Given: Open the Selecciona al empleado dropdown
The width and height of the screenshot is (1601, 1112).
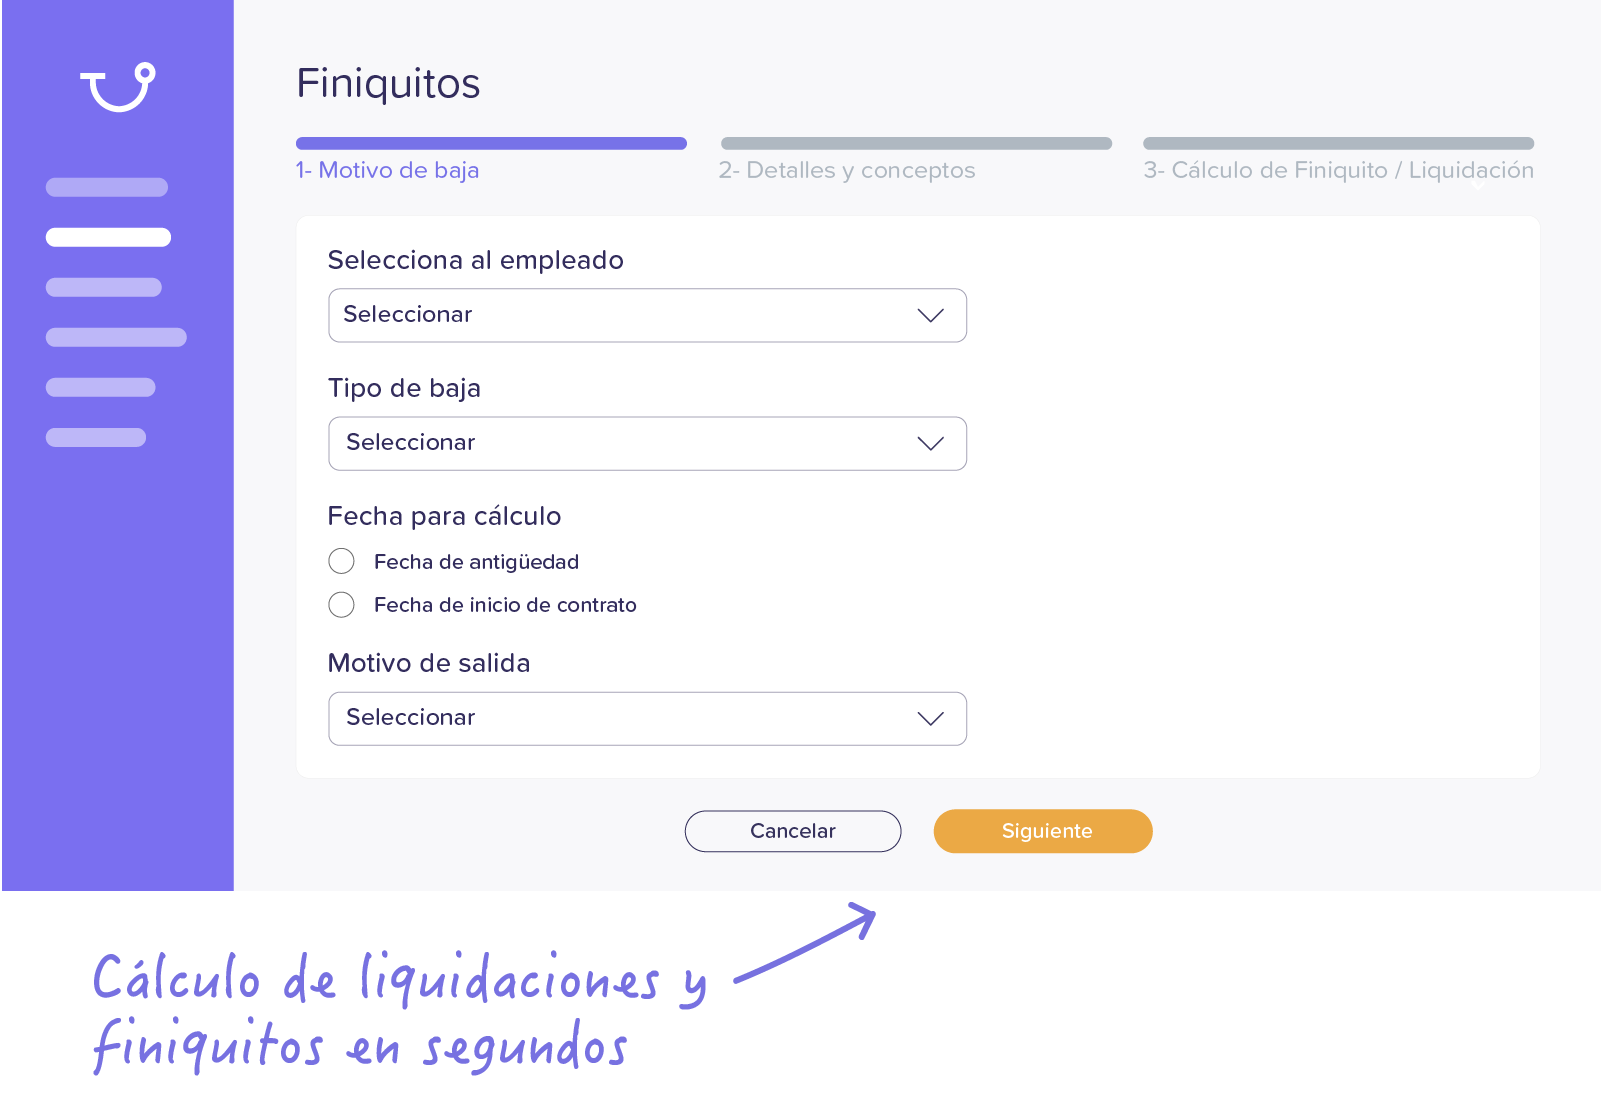Looking at the screenshot, I should (647, 315).
